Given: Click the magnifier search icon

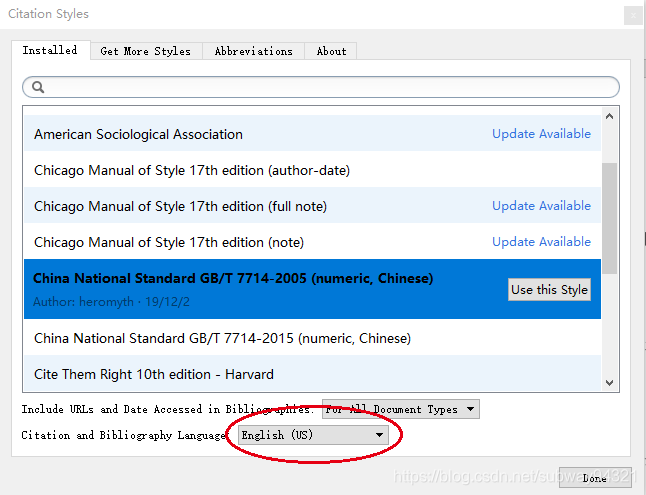Looking at the screenshot, I should [x=38, y=87].
